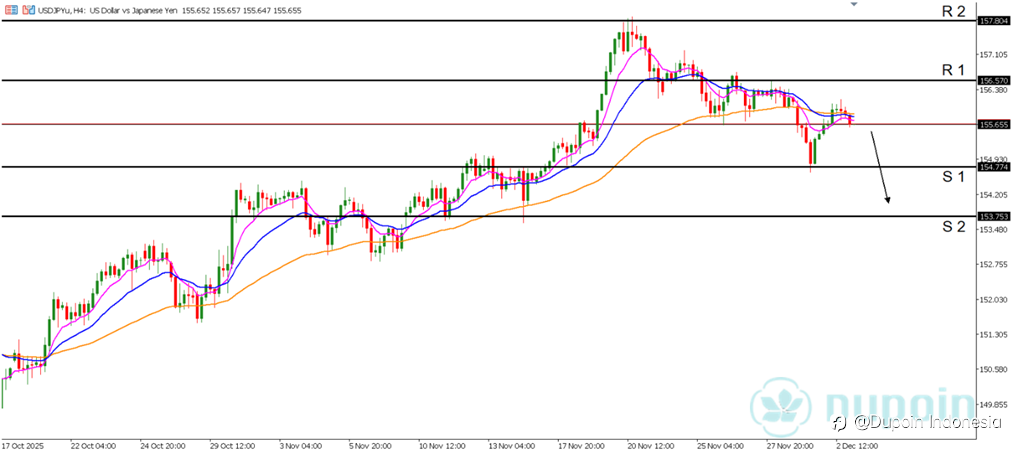
Task: Click the 153.753 price level tag
Action: [x=993, y=217]
